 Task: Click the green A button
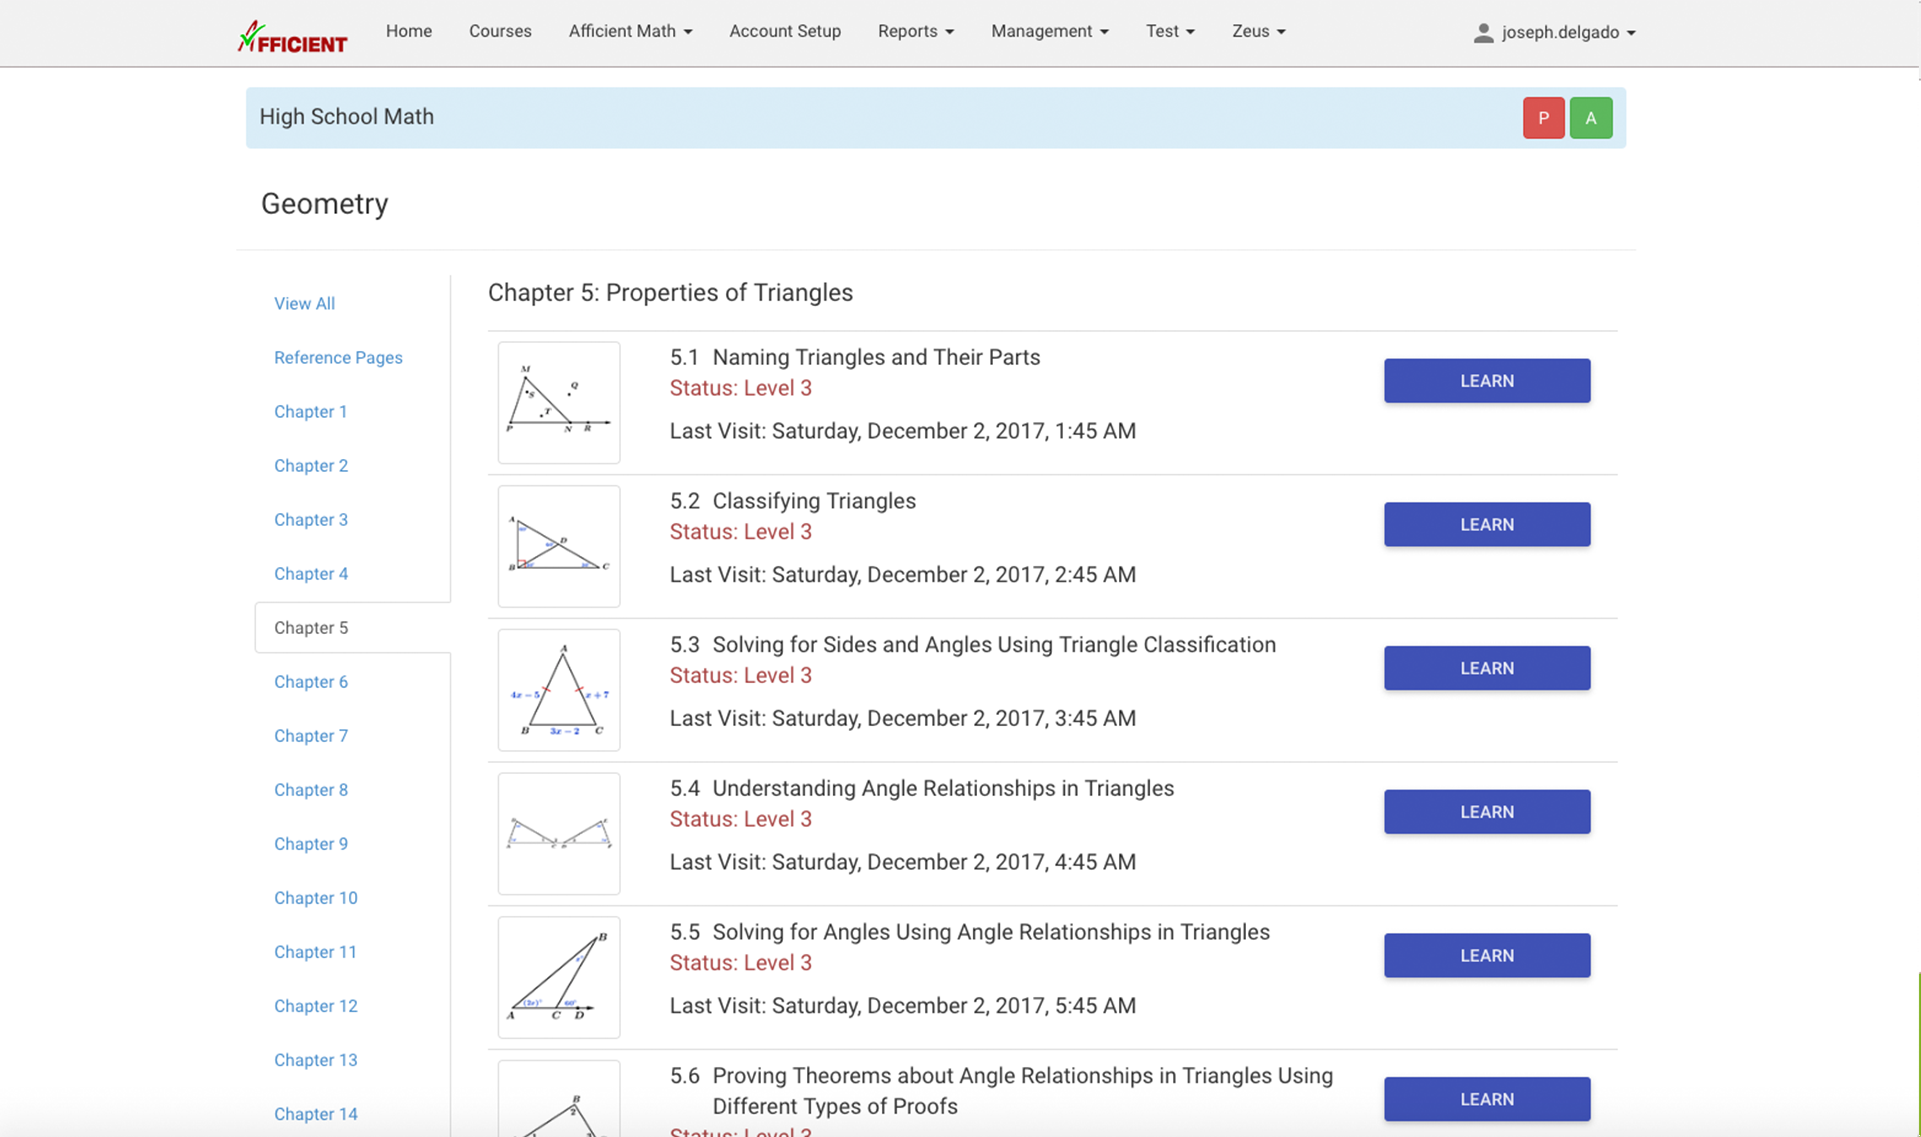tap(1590, 118)
